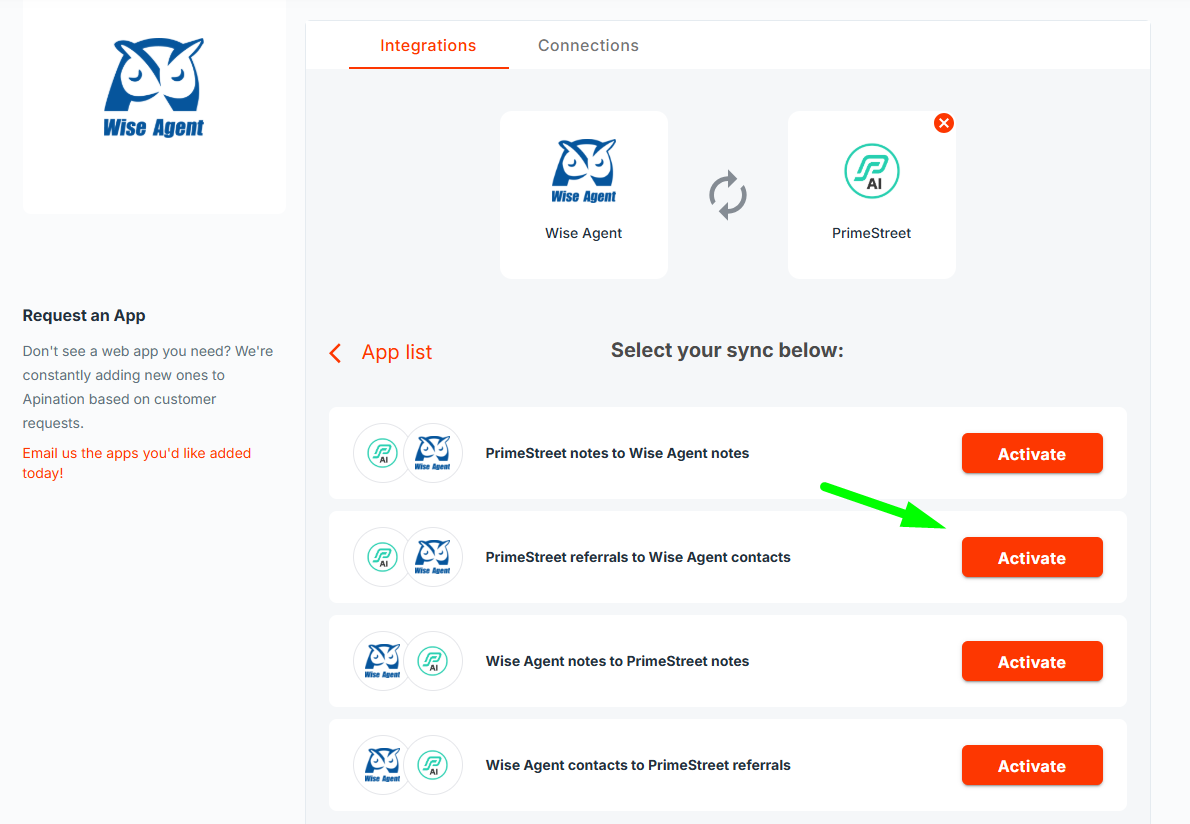Activate Wise Agent contacts to PrimeStreet referrals
The width and height of the screenshot is (1190, 824).
pyautogui.click(x=1032, y=766)
